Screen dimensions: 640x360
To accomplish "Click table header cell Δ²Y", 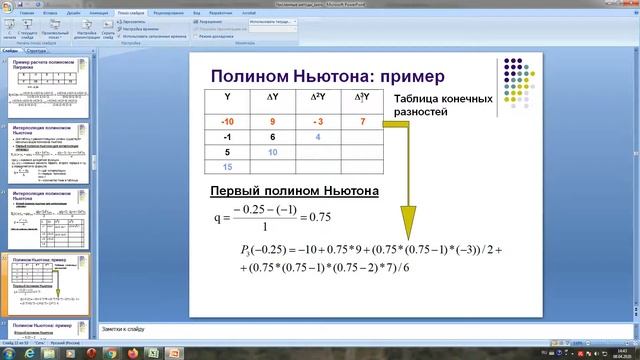I will (318, 102).
